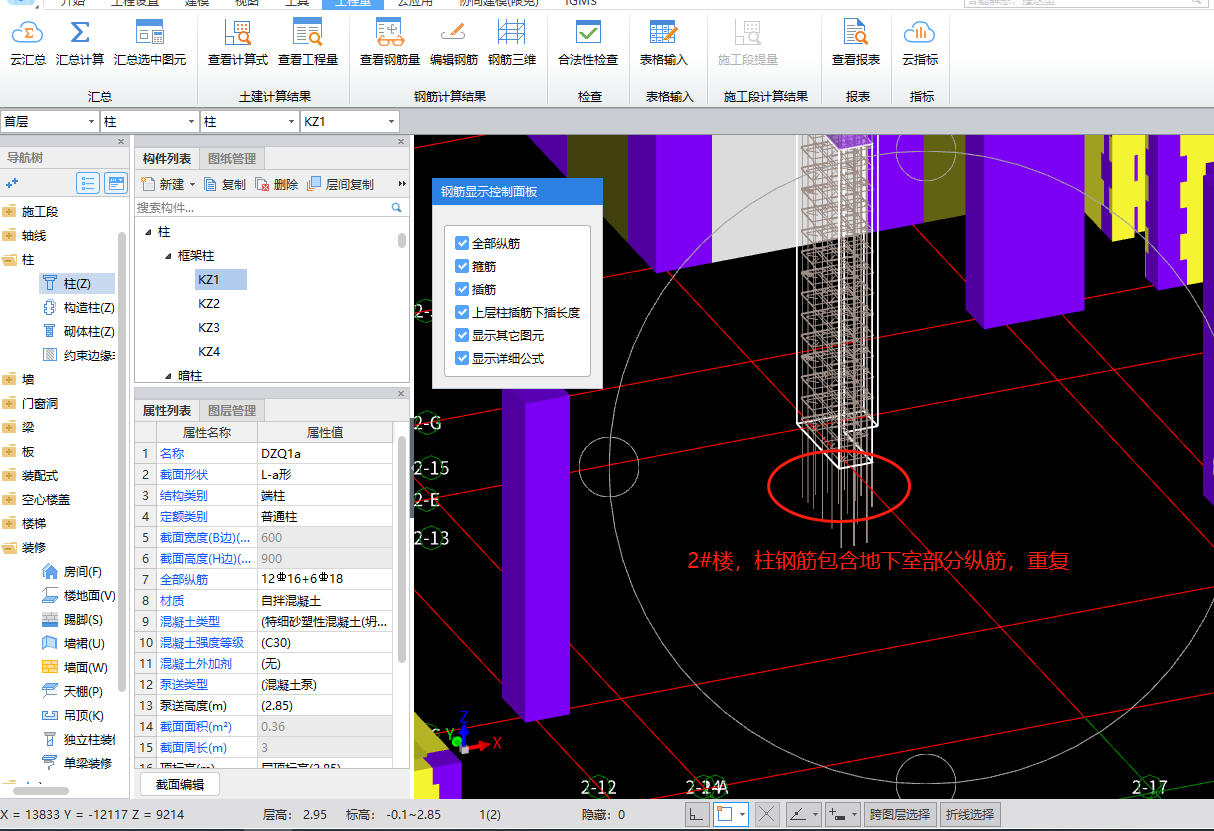Switch to 图层管理 tab

click(x=232, y=410)
